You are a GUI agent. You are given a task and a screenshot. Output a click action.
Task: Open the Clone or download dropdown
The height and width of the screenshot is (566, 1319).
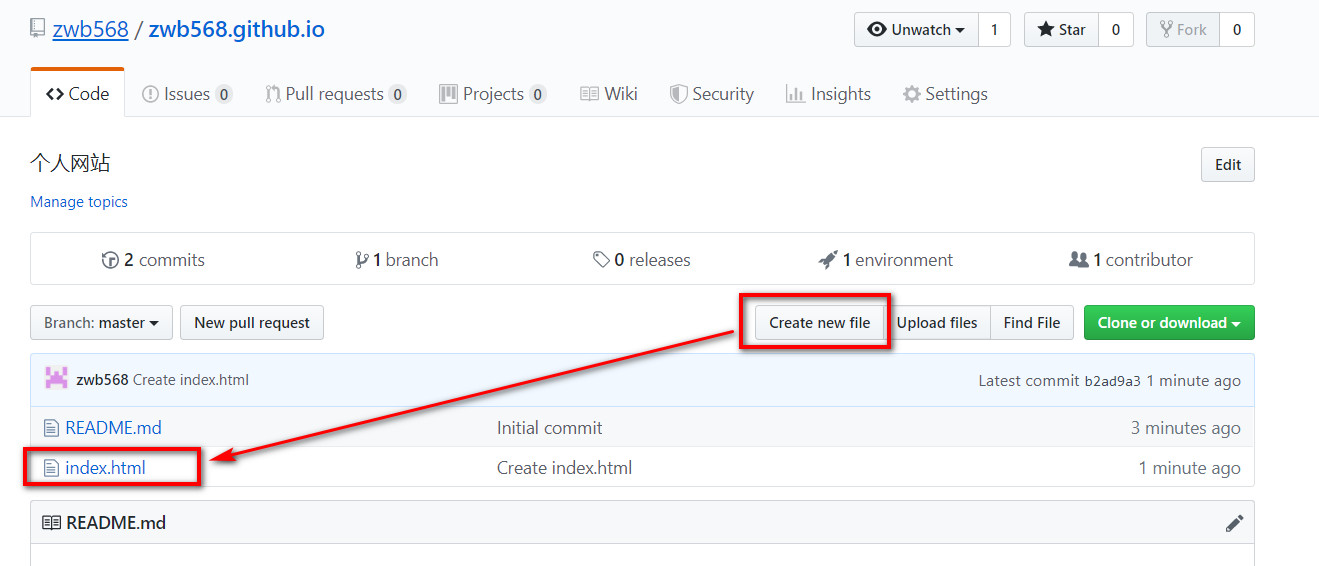point(1169,323)
